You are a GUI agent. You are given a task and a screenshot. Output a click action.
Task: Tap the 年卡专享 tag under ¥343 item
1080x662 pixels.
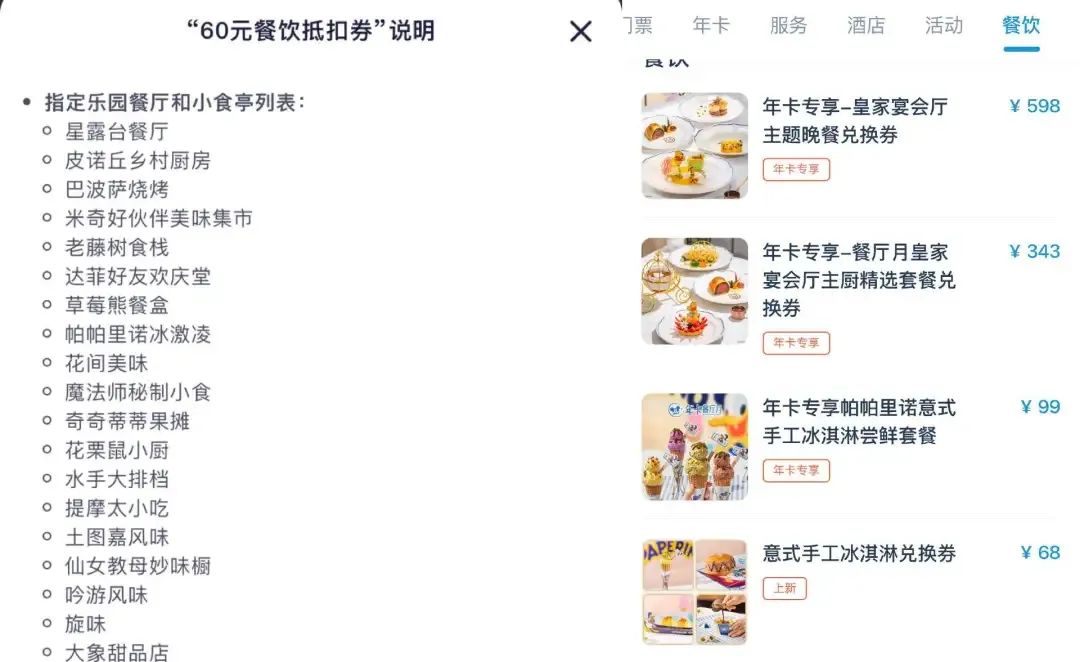click(796, 343)
